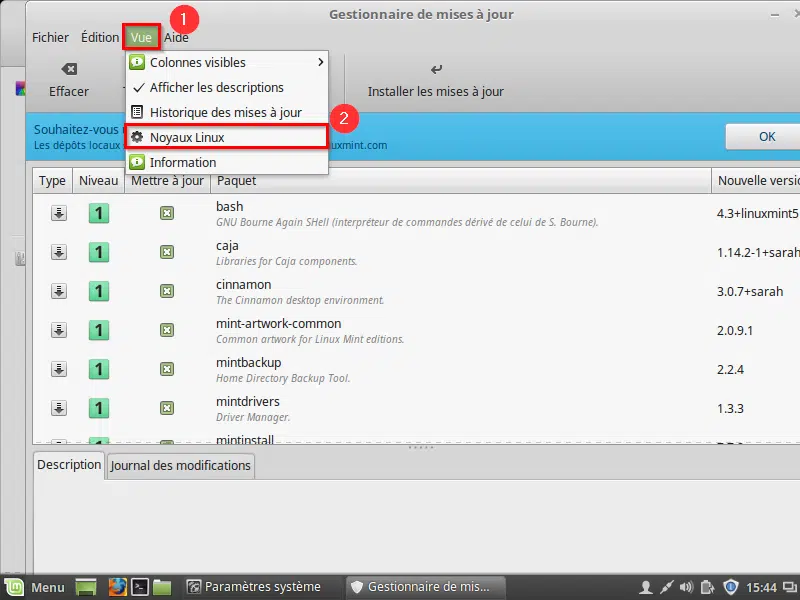Click the show desktop taskbar icon
Image resolution: width=800 pixels, height=600 pixels.
point(86,587)
